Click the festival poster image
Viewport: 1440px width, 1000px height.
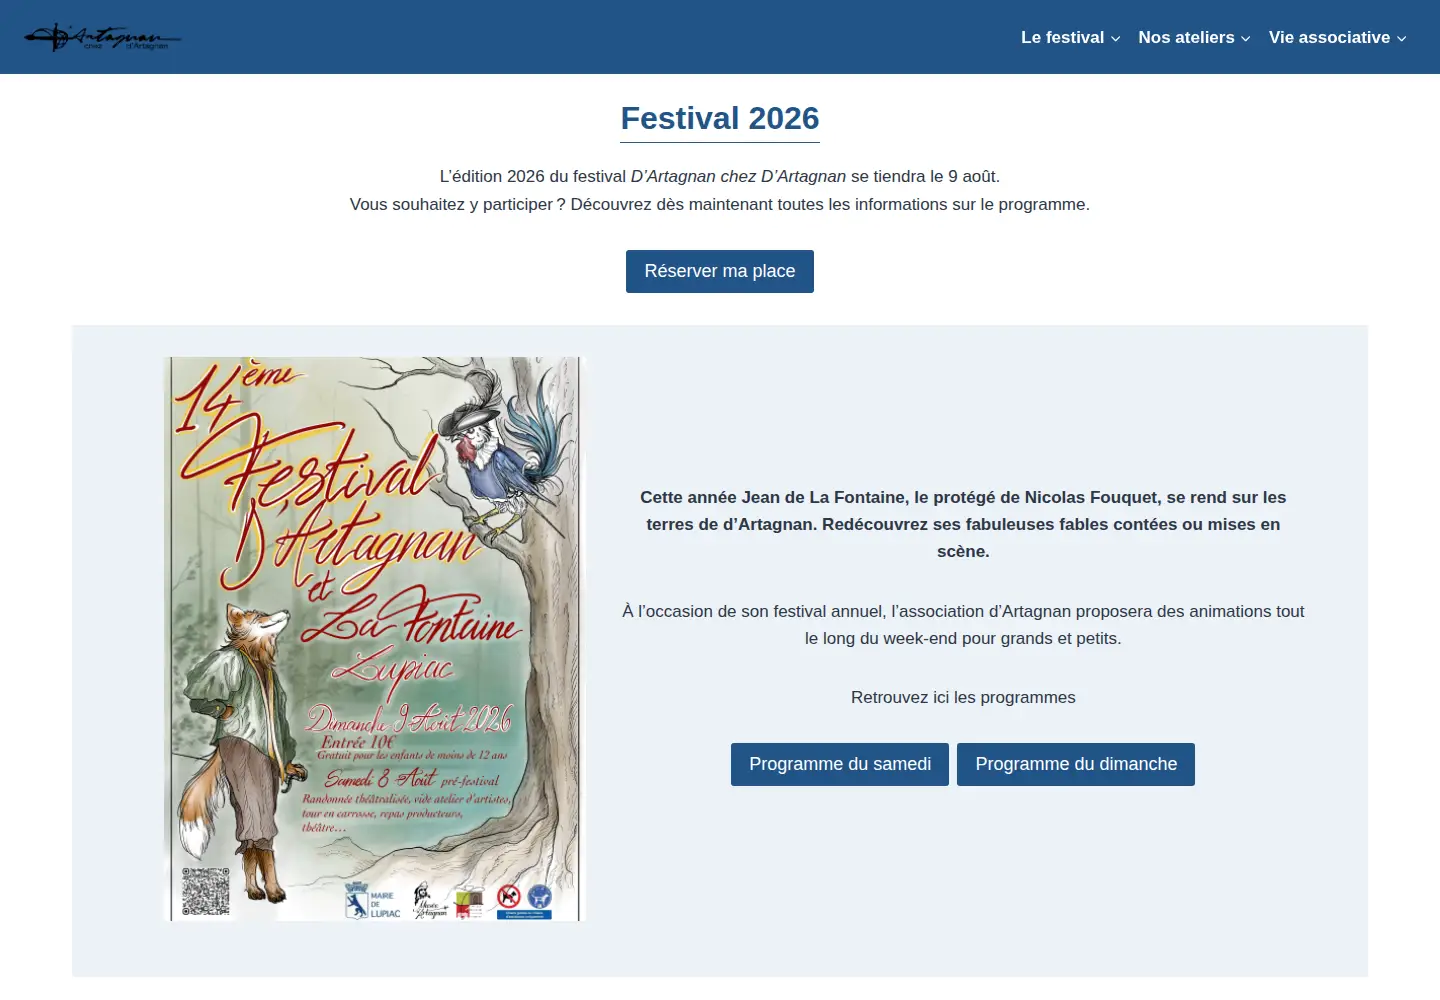tap(374, 639)
